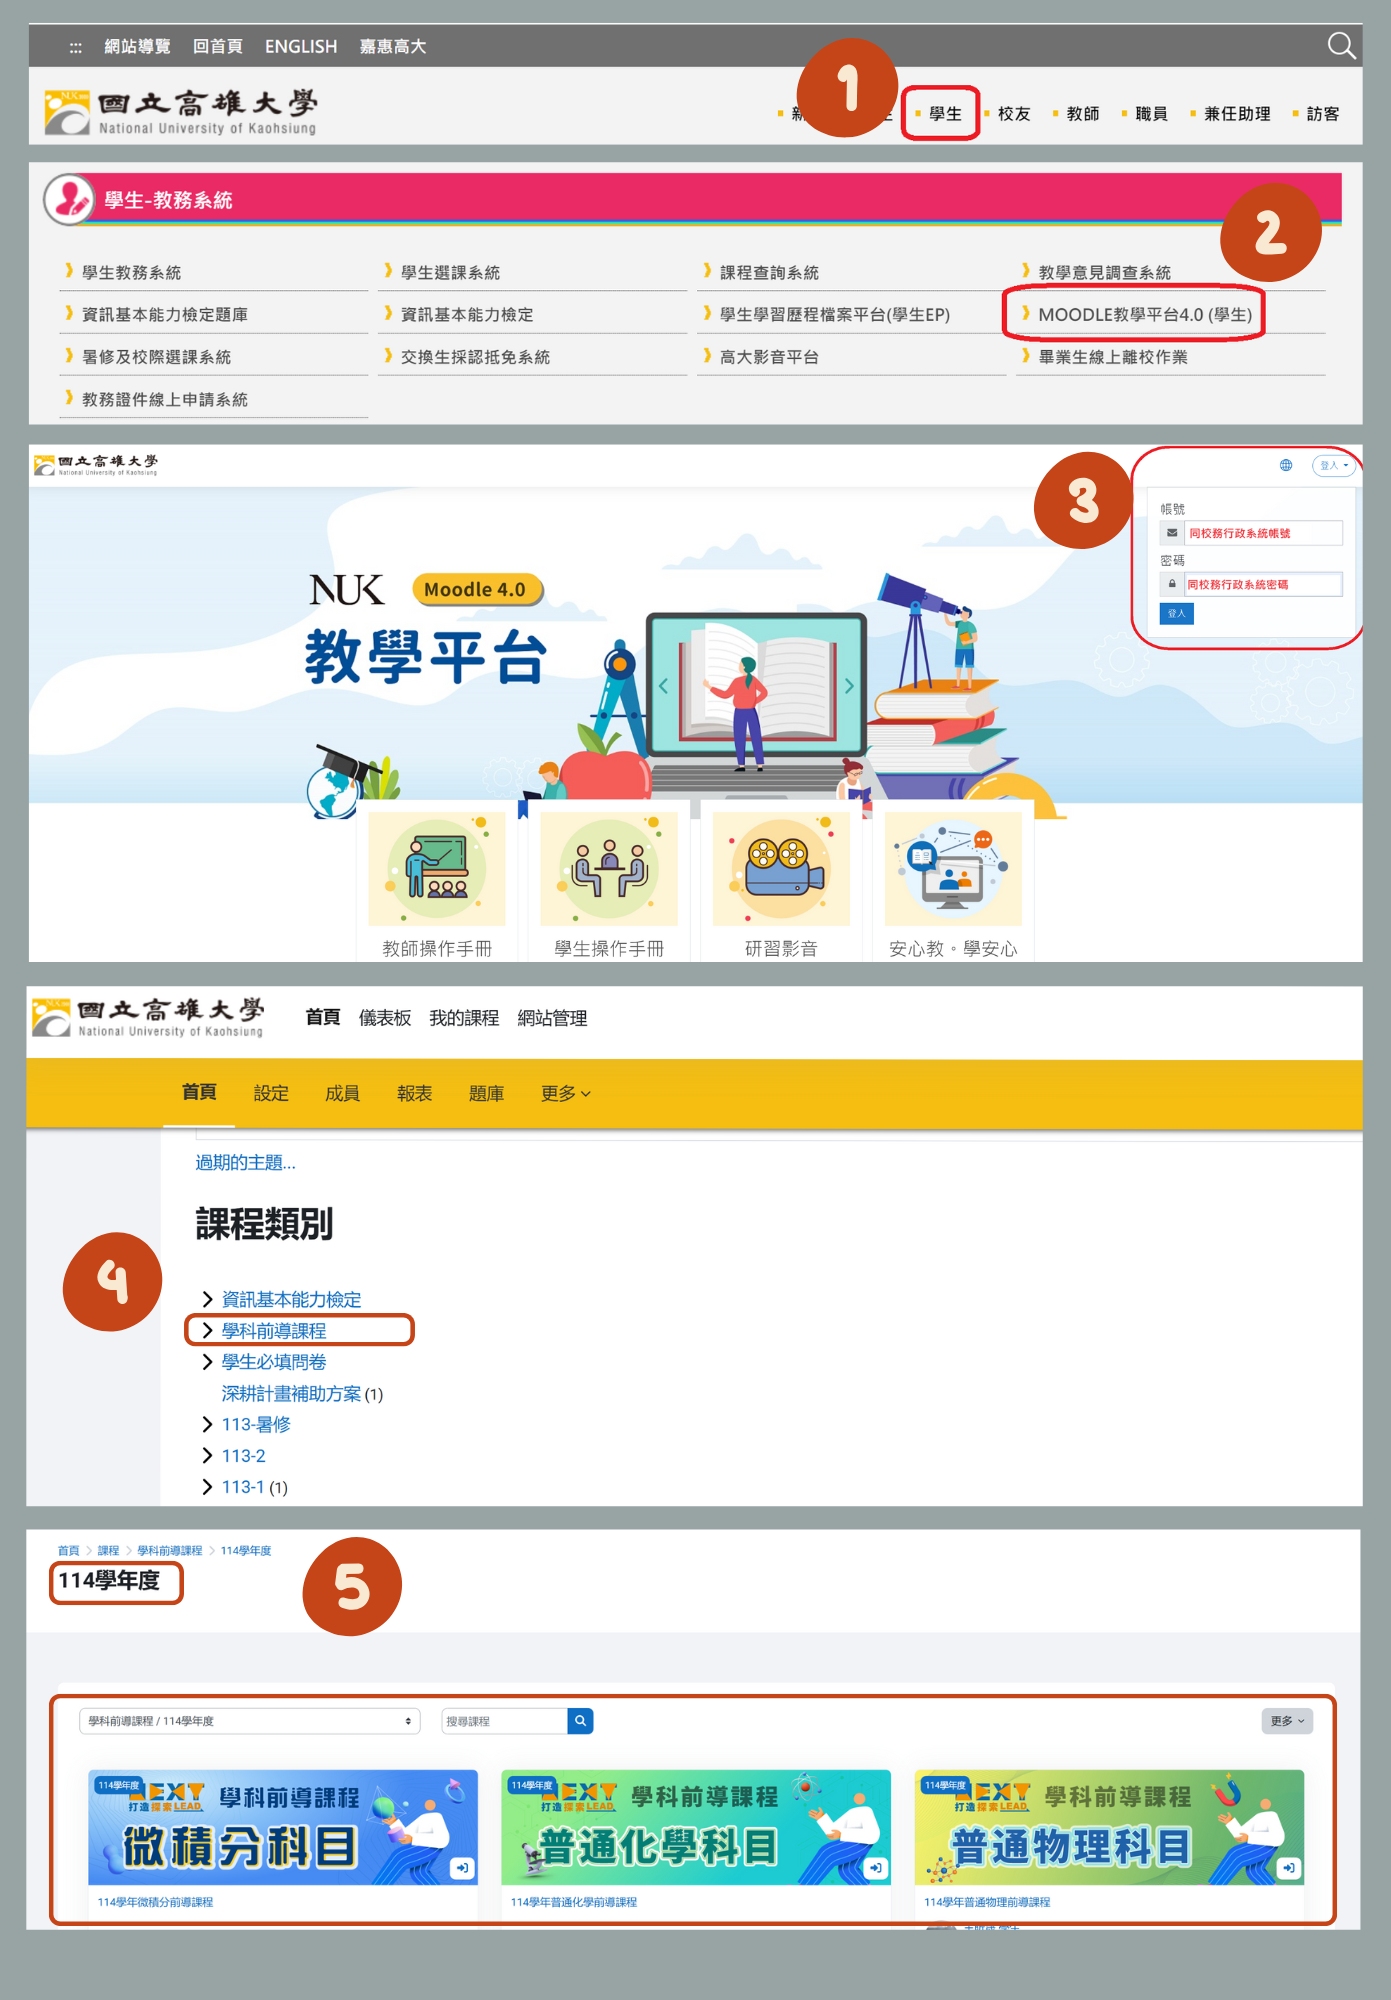Image resolution: width=1391 pixels, height=2000 pixels.
Task: Click the blue 登入 submit button
Action: pos(1176,613)
